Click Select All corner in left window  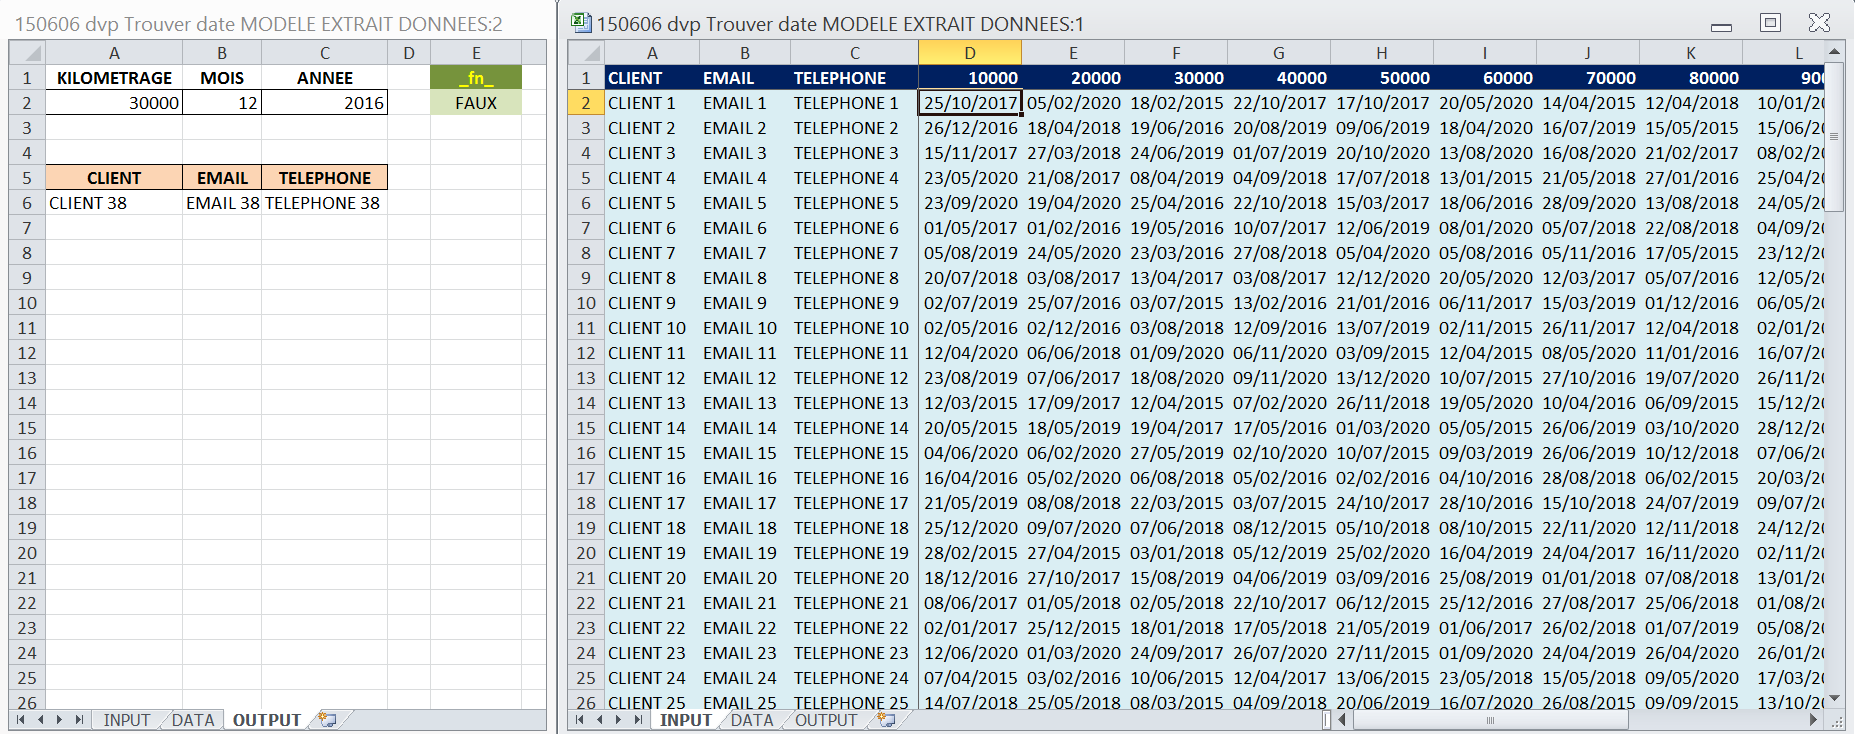click(27, 53)
